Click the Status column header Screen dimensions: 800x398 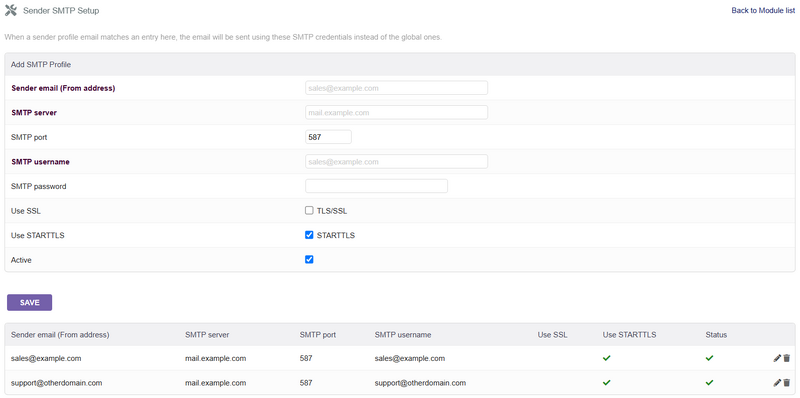coord(716,335)
